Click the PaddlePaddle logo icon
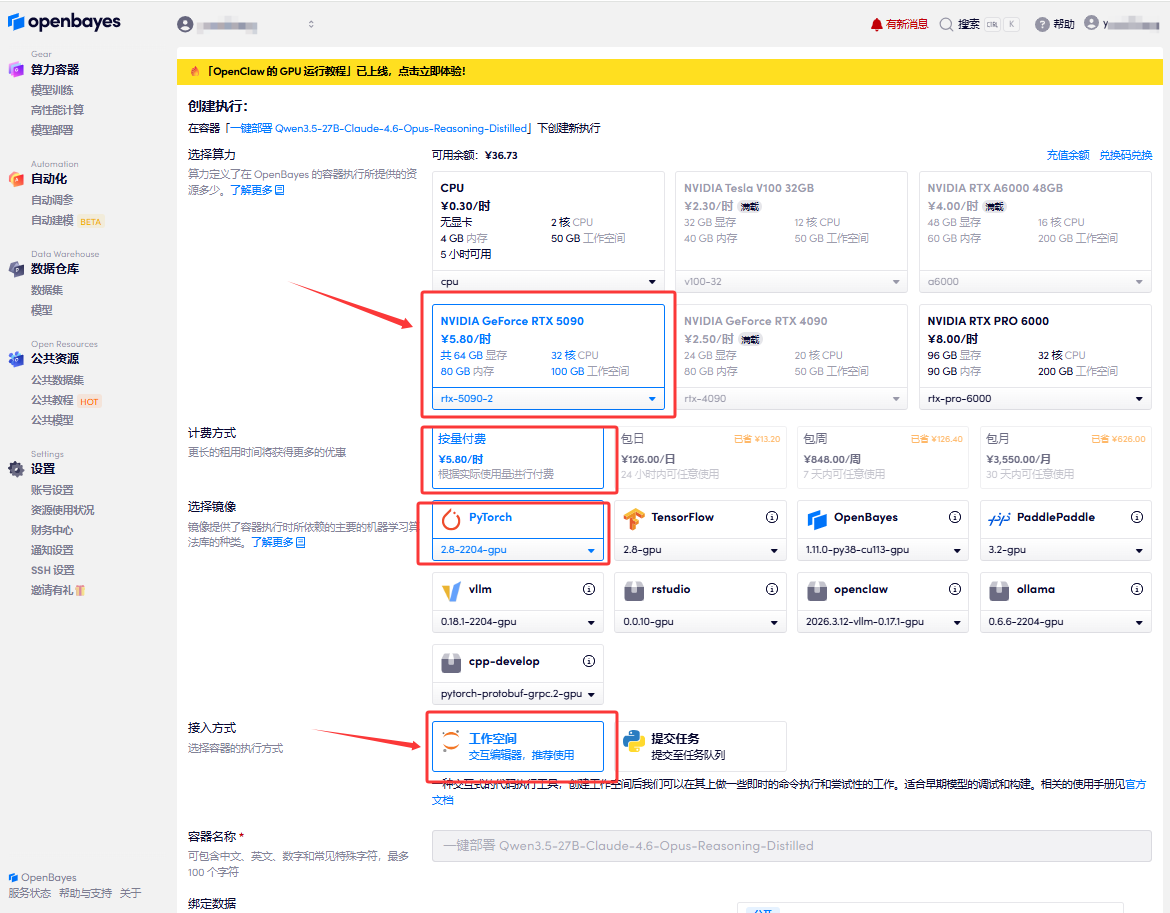Viewport: 1170px width, 913px height. click(x=999, y=519)
